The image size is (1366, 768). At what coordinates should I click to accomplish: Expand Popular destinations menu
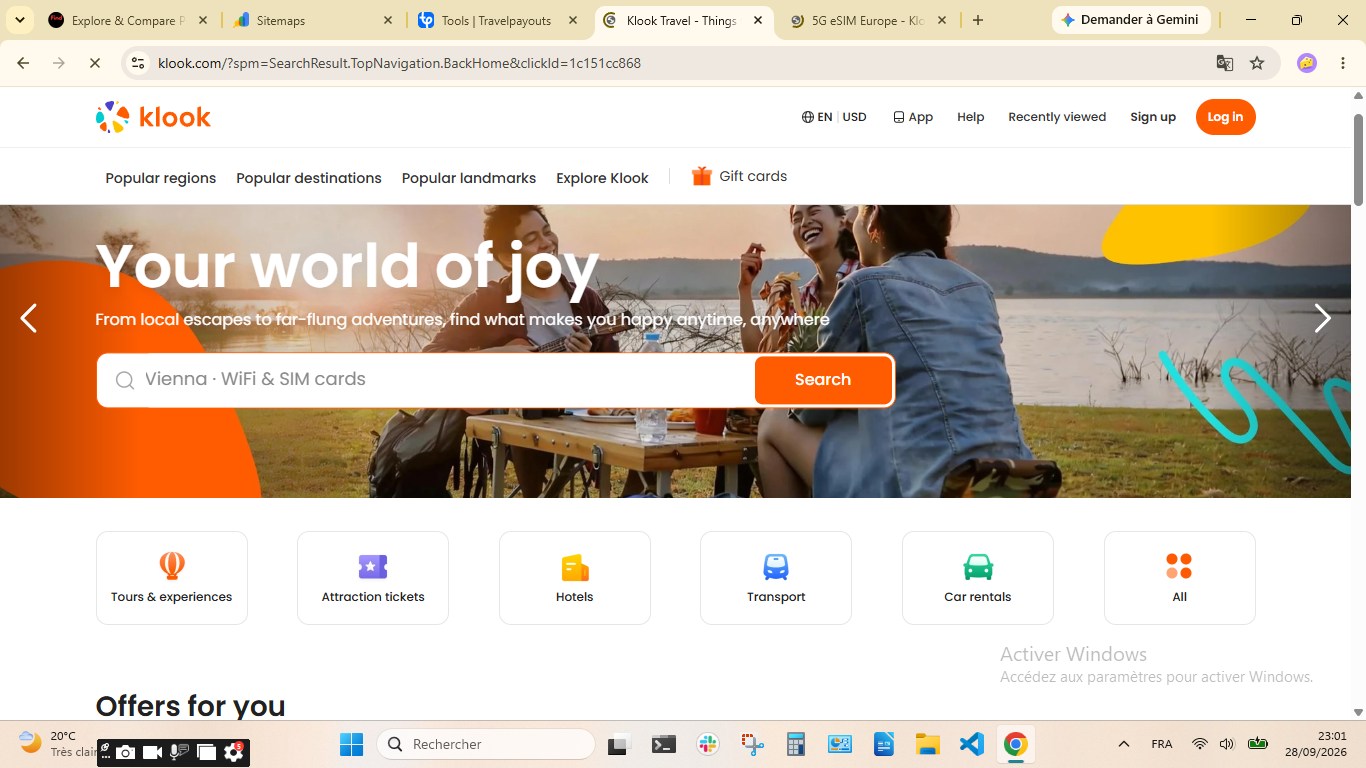pyautogui.click(x=309, y=178)
